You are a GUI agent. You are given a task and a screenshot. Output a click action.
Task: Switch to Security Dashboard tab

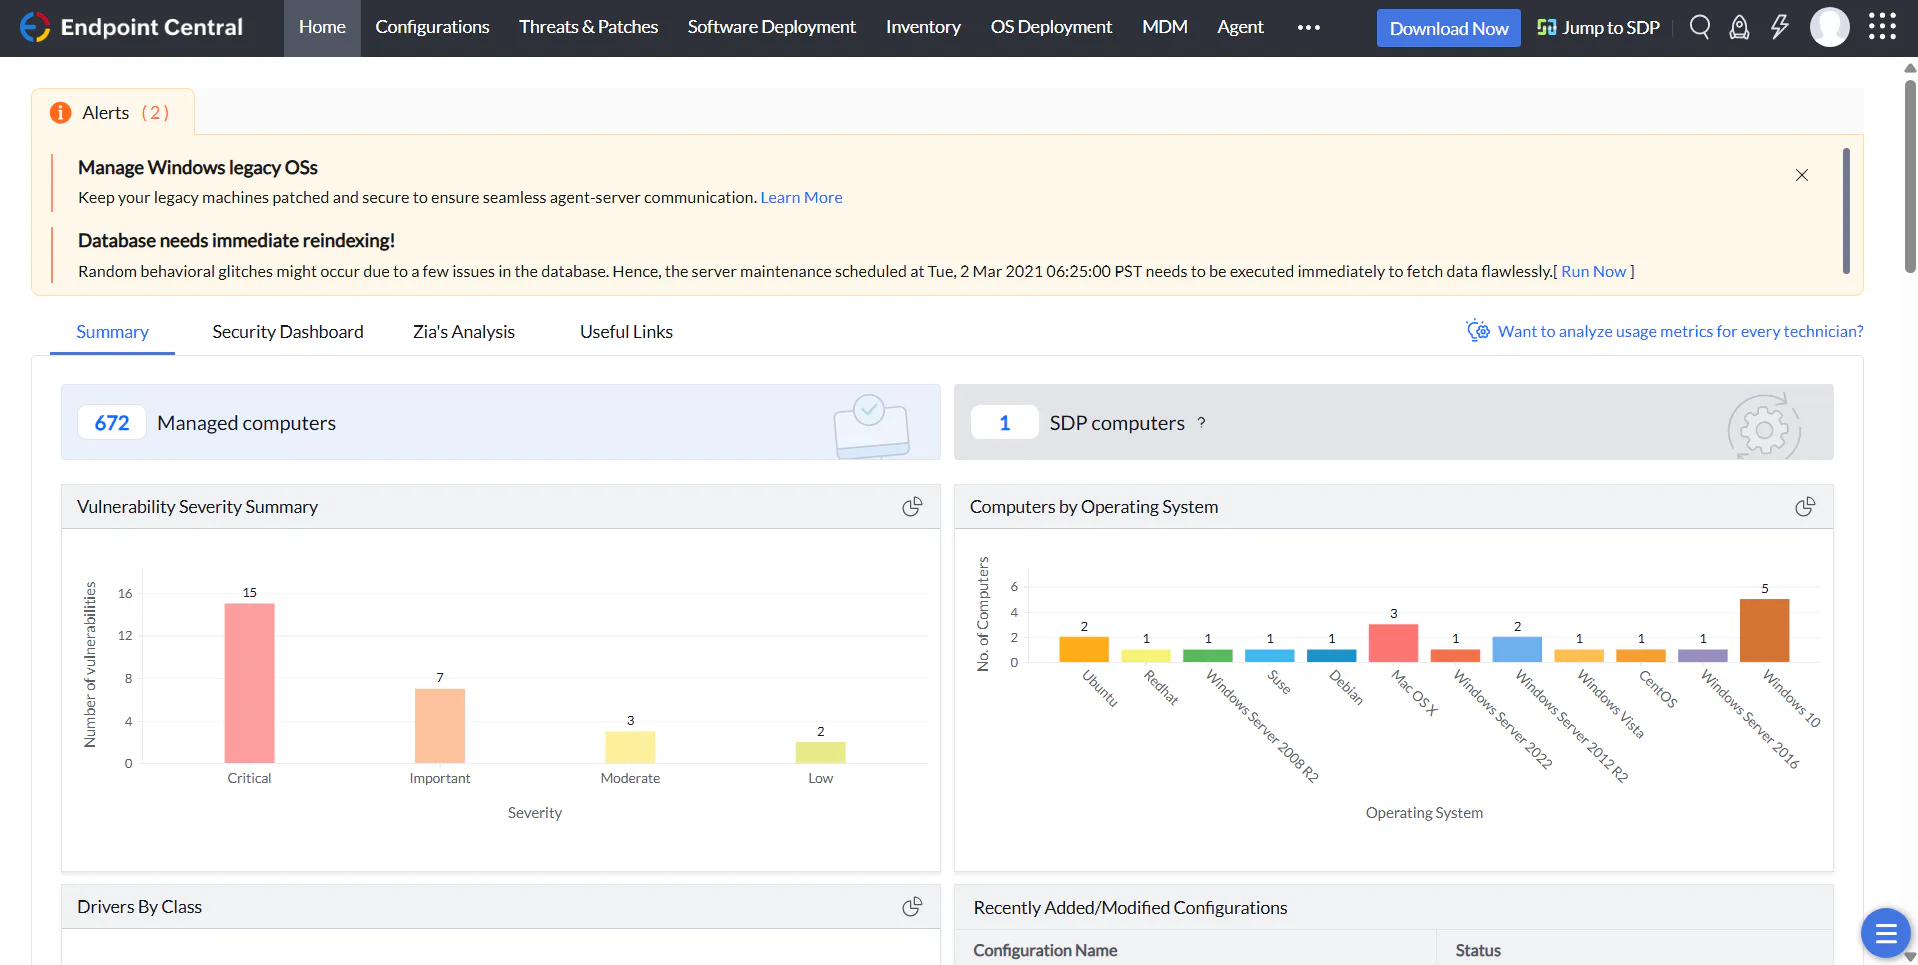point(288,332)
